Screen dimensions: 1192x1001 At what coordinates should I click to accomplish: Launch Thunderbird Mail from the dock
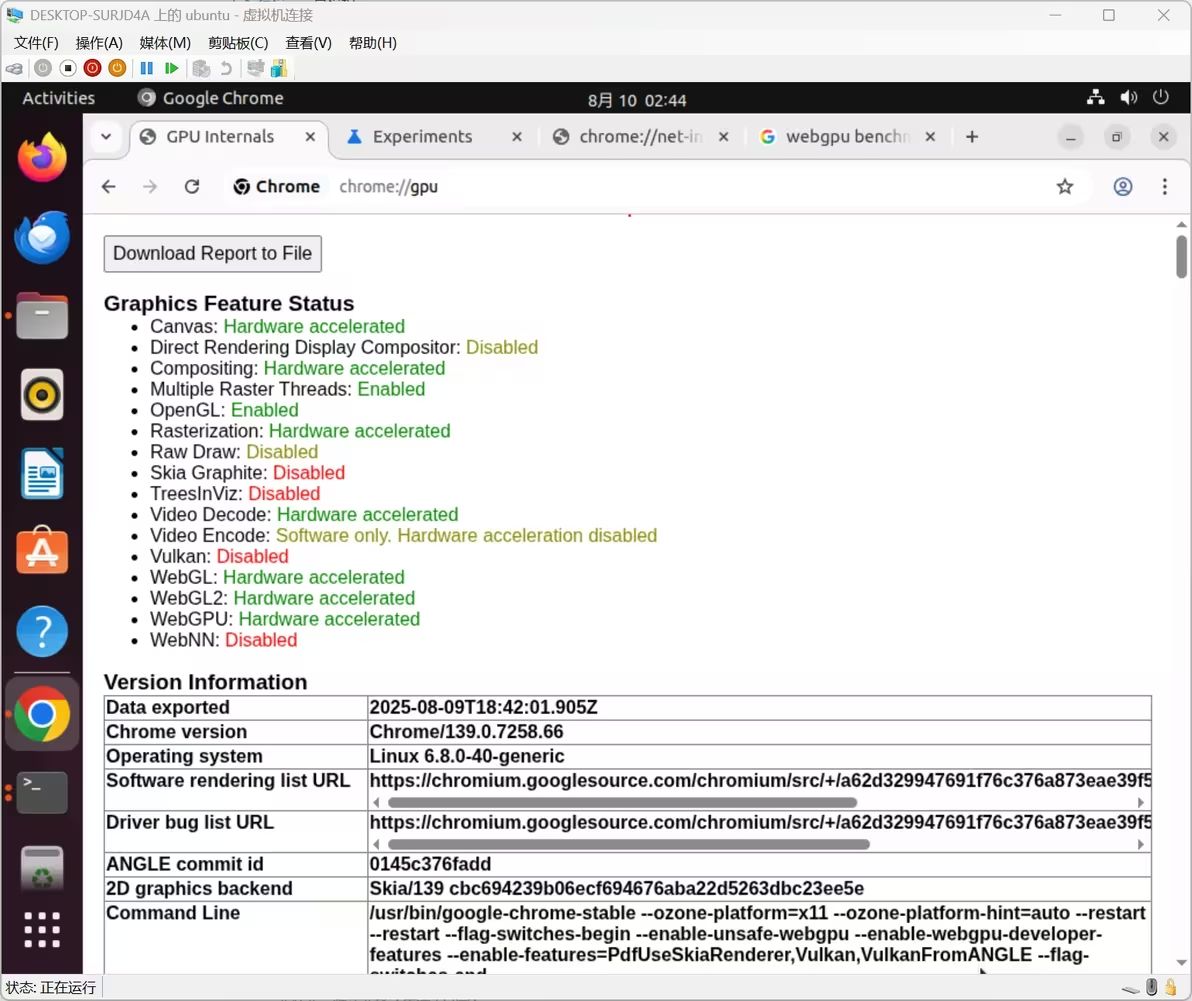point(42,236)
